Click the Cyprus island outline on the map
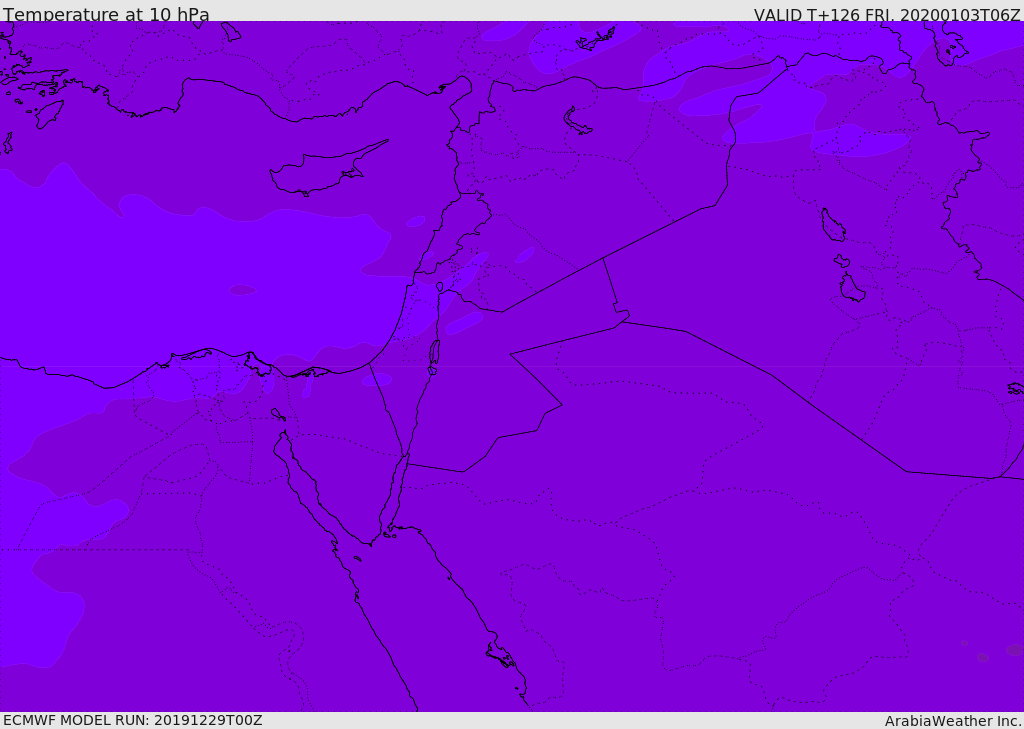 328,169
